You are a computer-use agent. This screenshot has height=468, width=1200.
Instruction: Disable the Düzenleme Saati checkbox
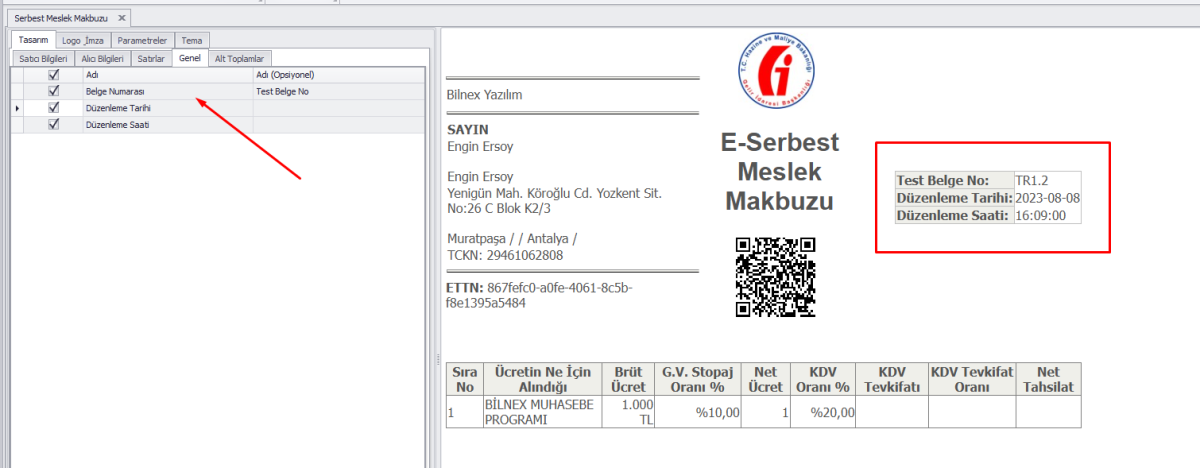click(54, 124)
